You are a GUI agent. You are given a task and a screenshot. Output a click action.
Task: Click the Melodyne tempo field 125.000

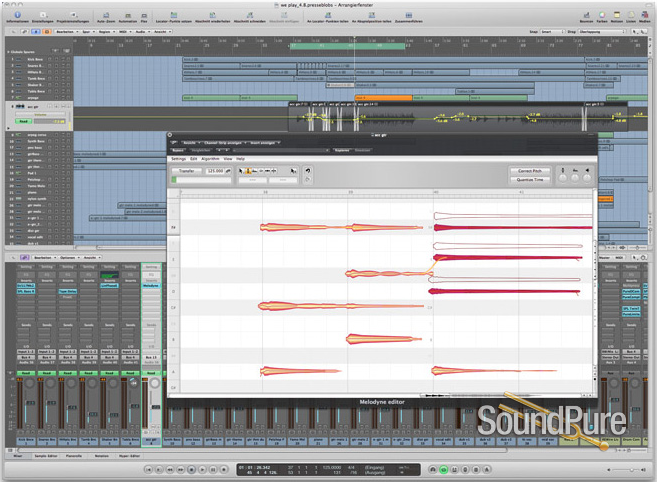click(x=215, y=171)
